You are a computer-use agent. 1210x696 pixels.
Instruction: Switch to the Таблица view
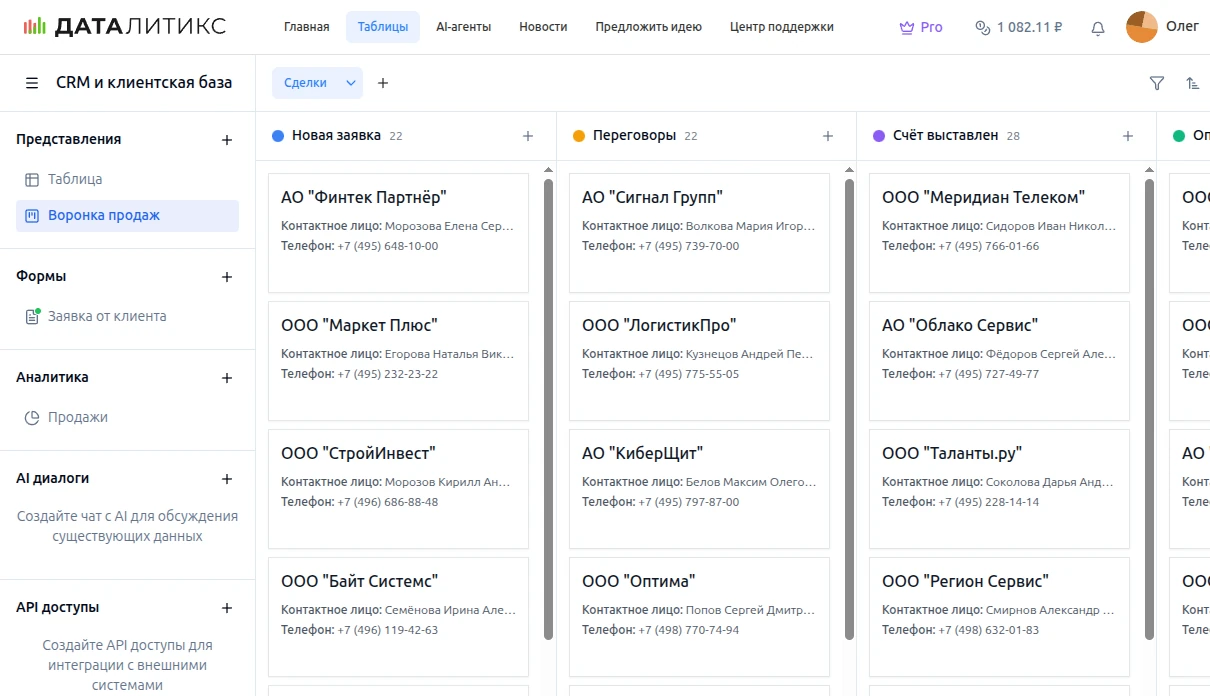(x=75, y=180)
